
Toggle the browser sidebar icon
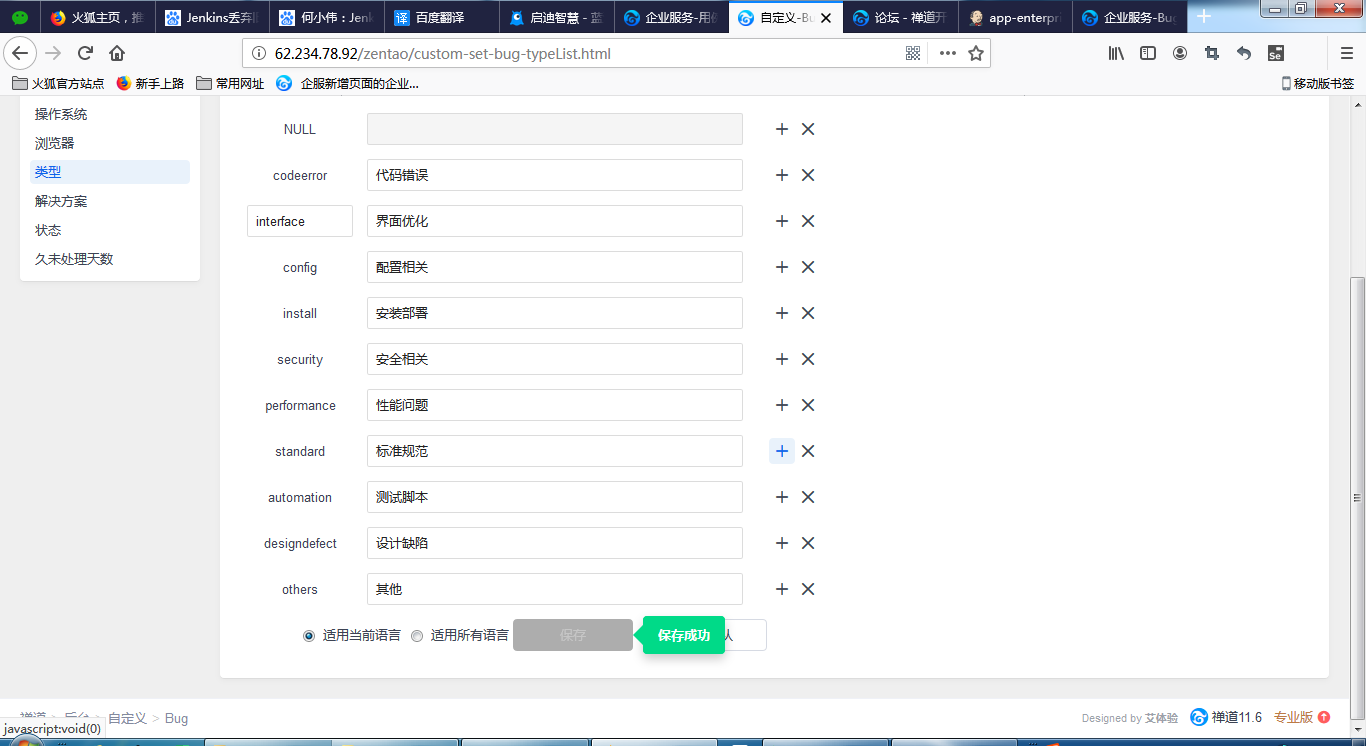(1148, 53)
